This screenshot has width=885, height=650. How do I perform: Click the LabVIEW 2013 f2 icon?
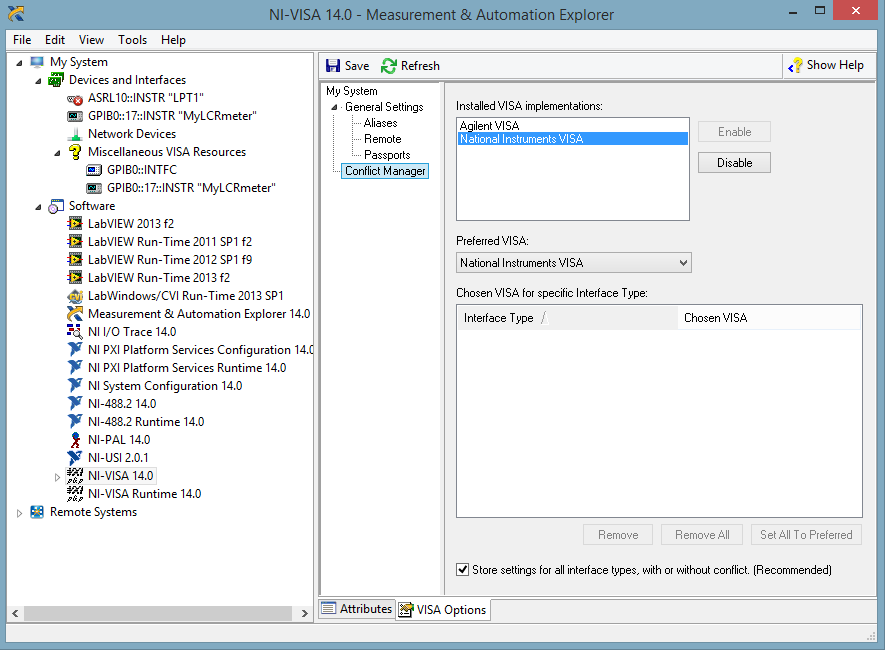click(75, 224)
